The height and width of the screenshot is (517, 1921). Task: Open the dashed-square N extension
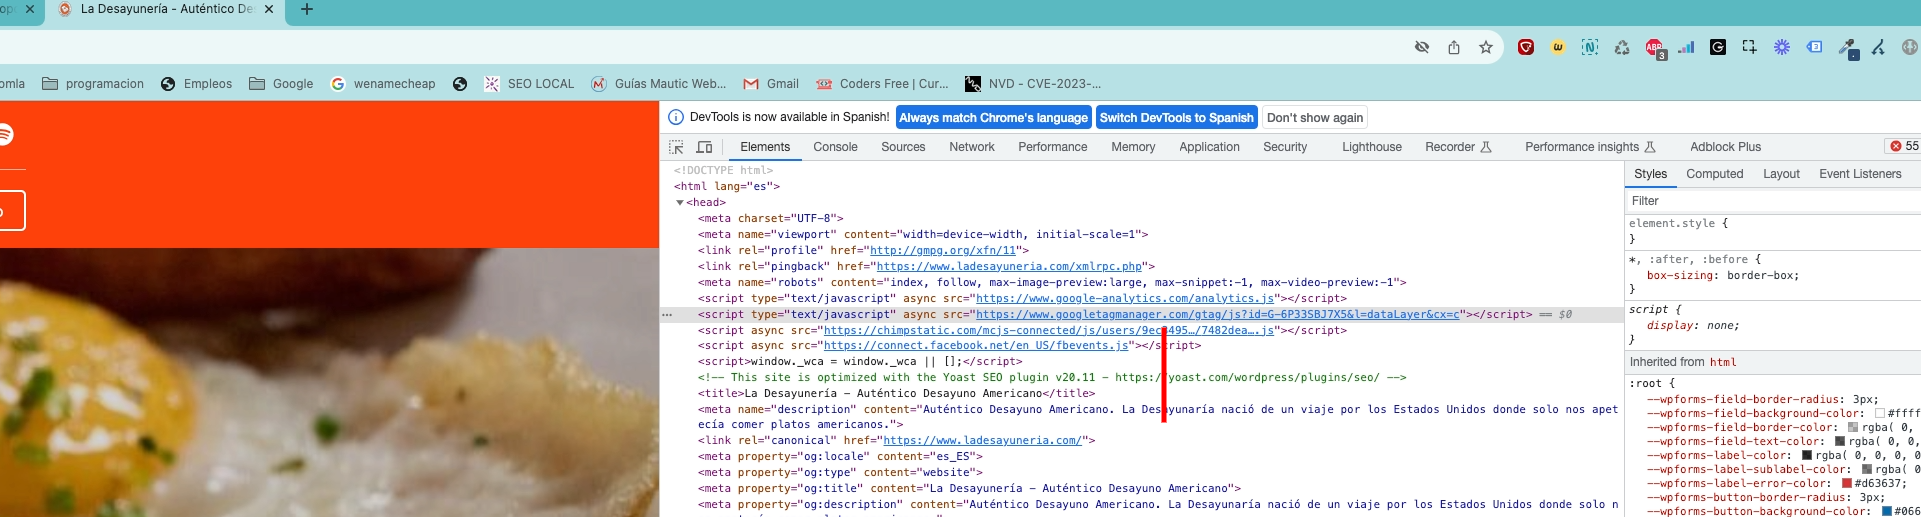point(1590,47)
